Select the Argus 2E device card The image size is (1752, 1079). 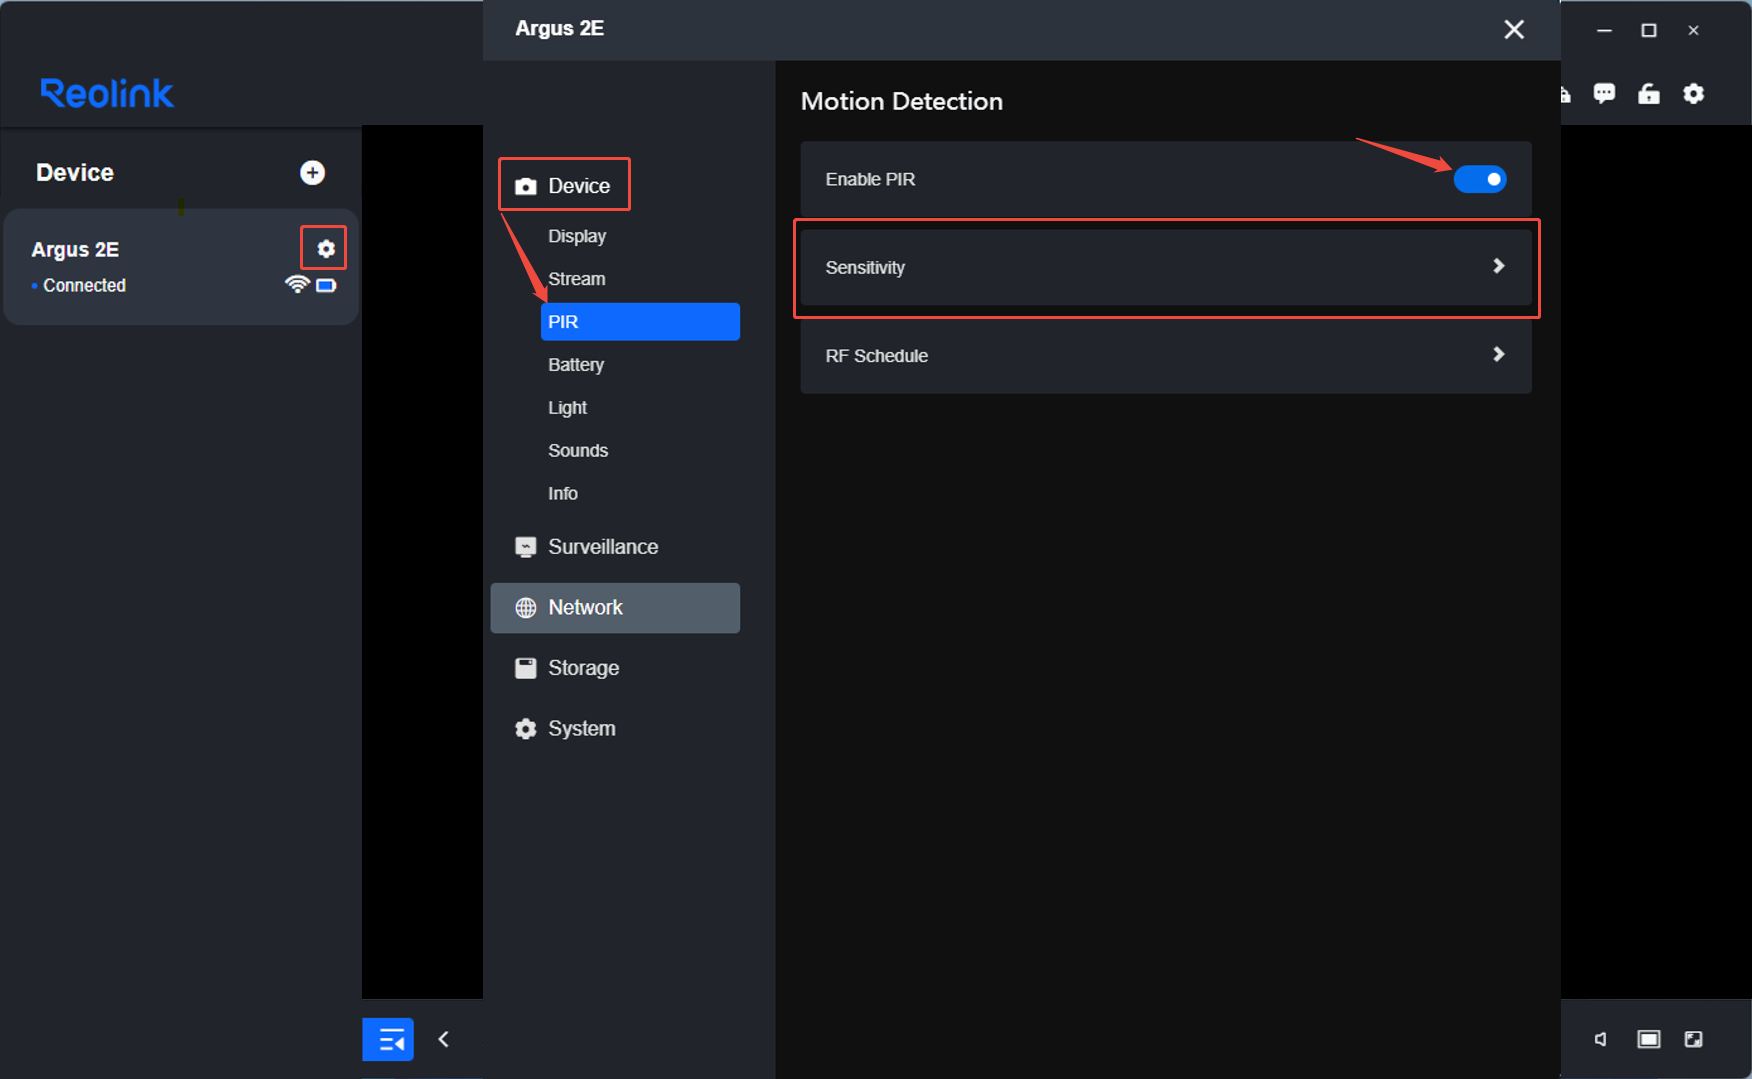click(181, 266)
